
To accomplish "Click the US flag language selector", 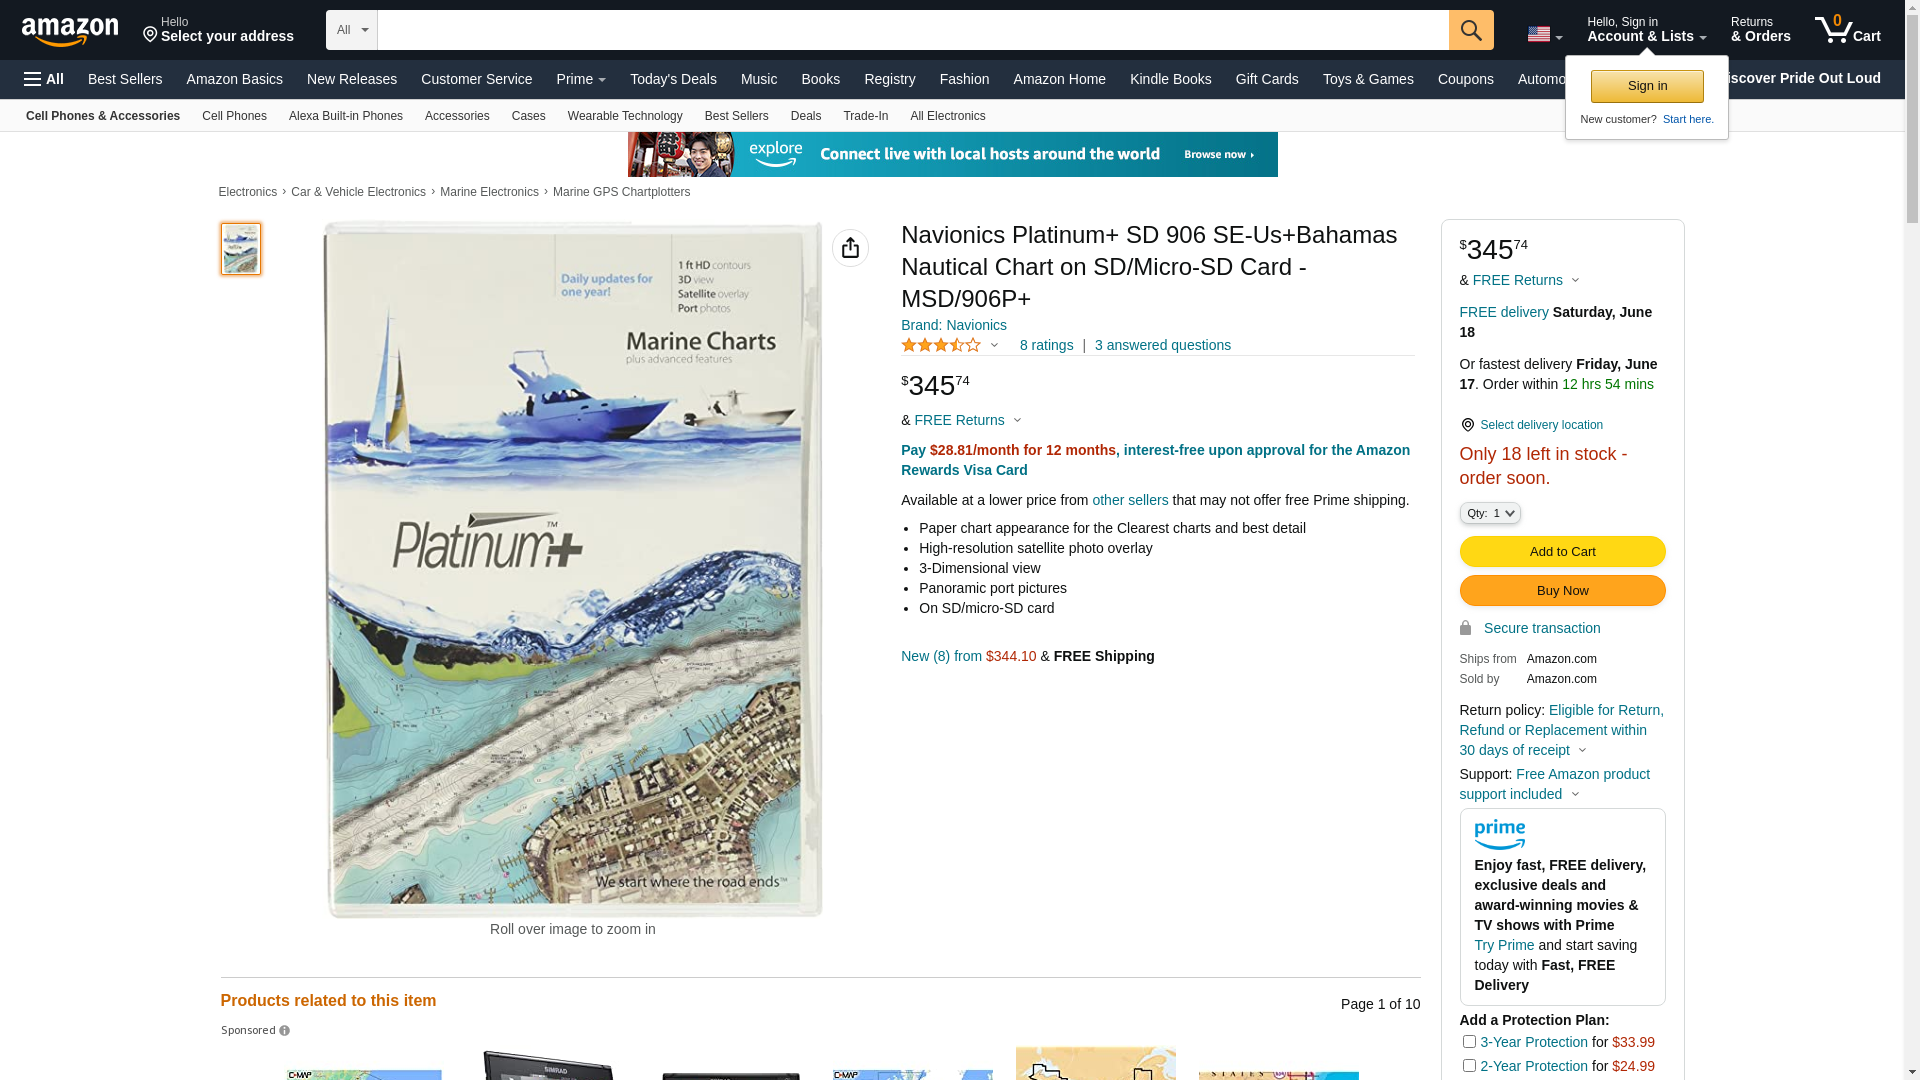I will [1544, 34].
